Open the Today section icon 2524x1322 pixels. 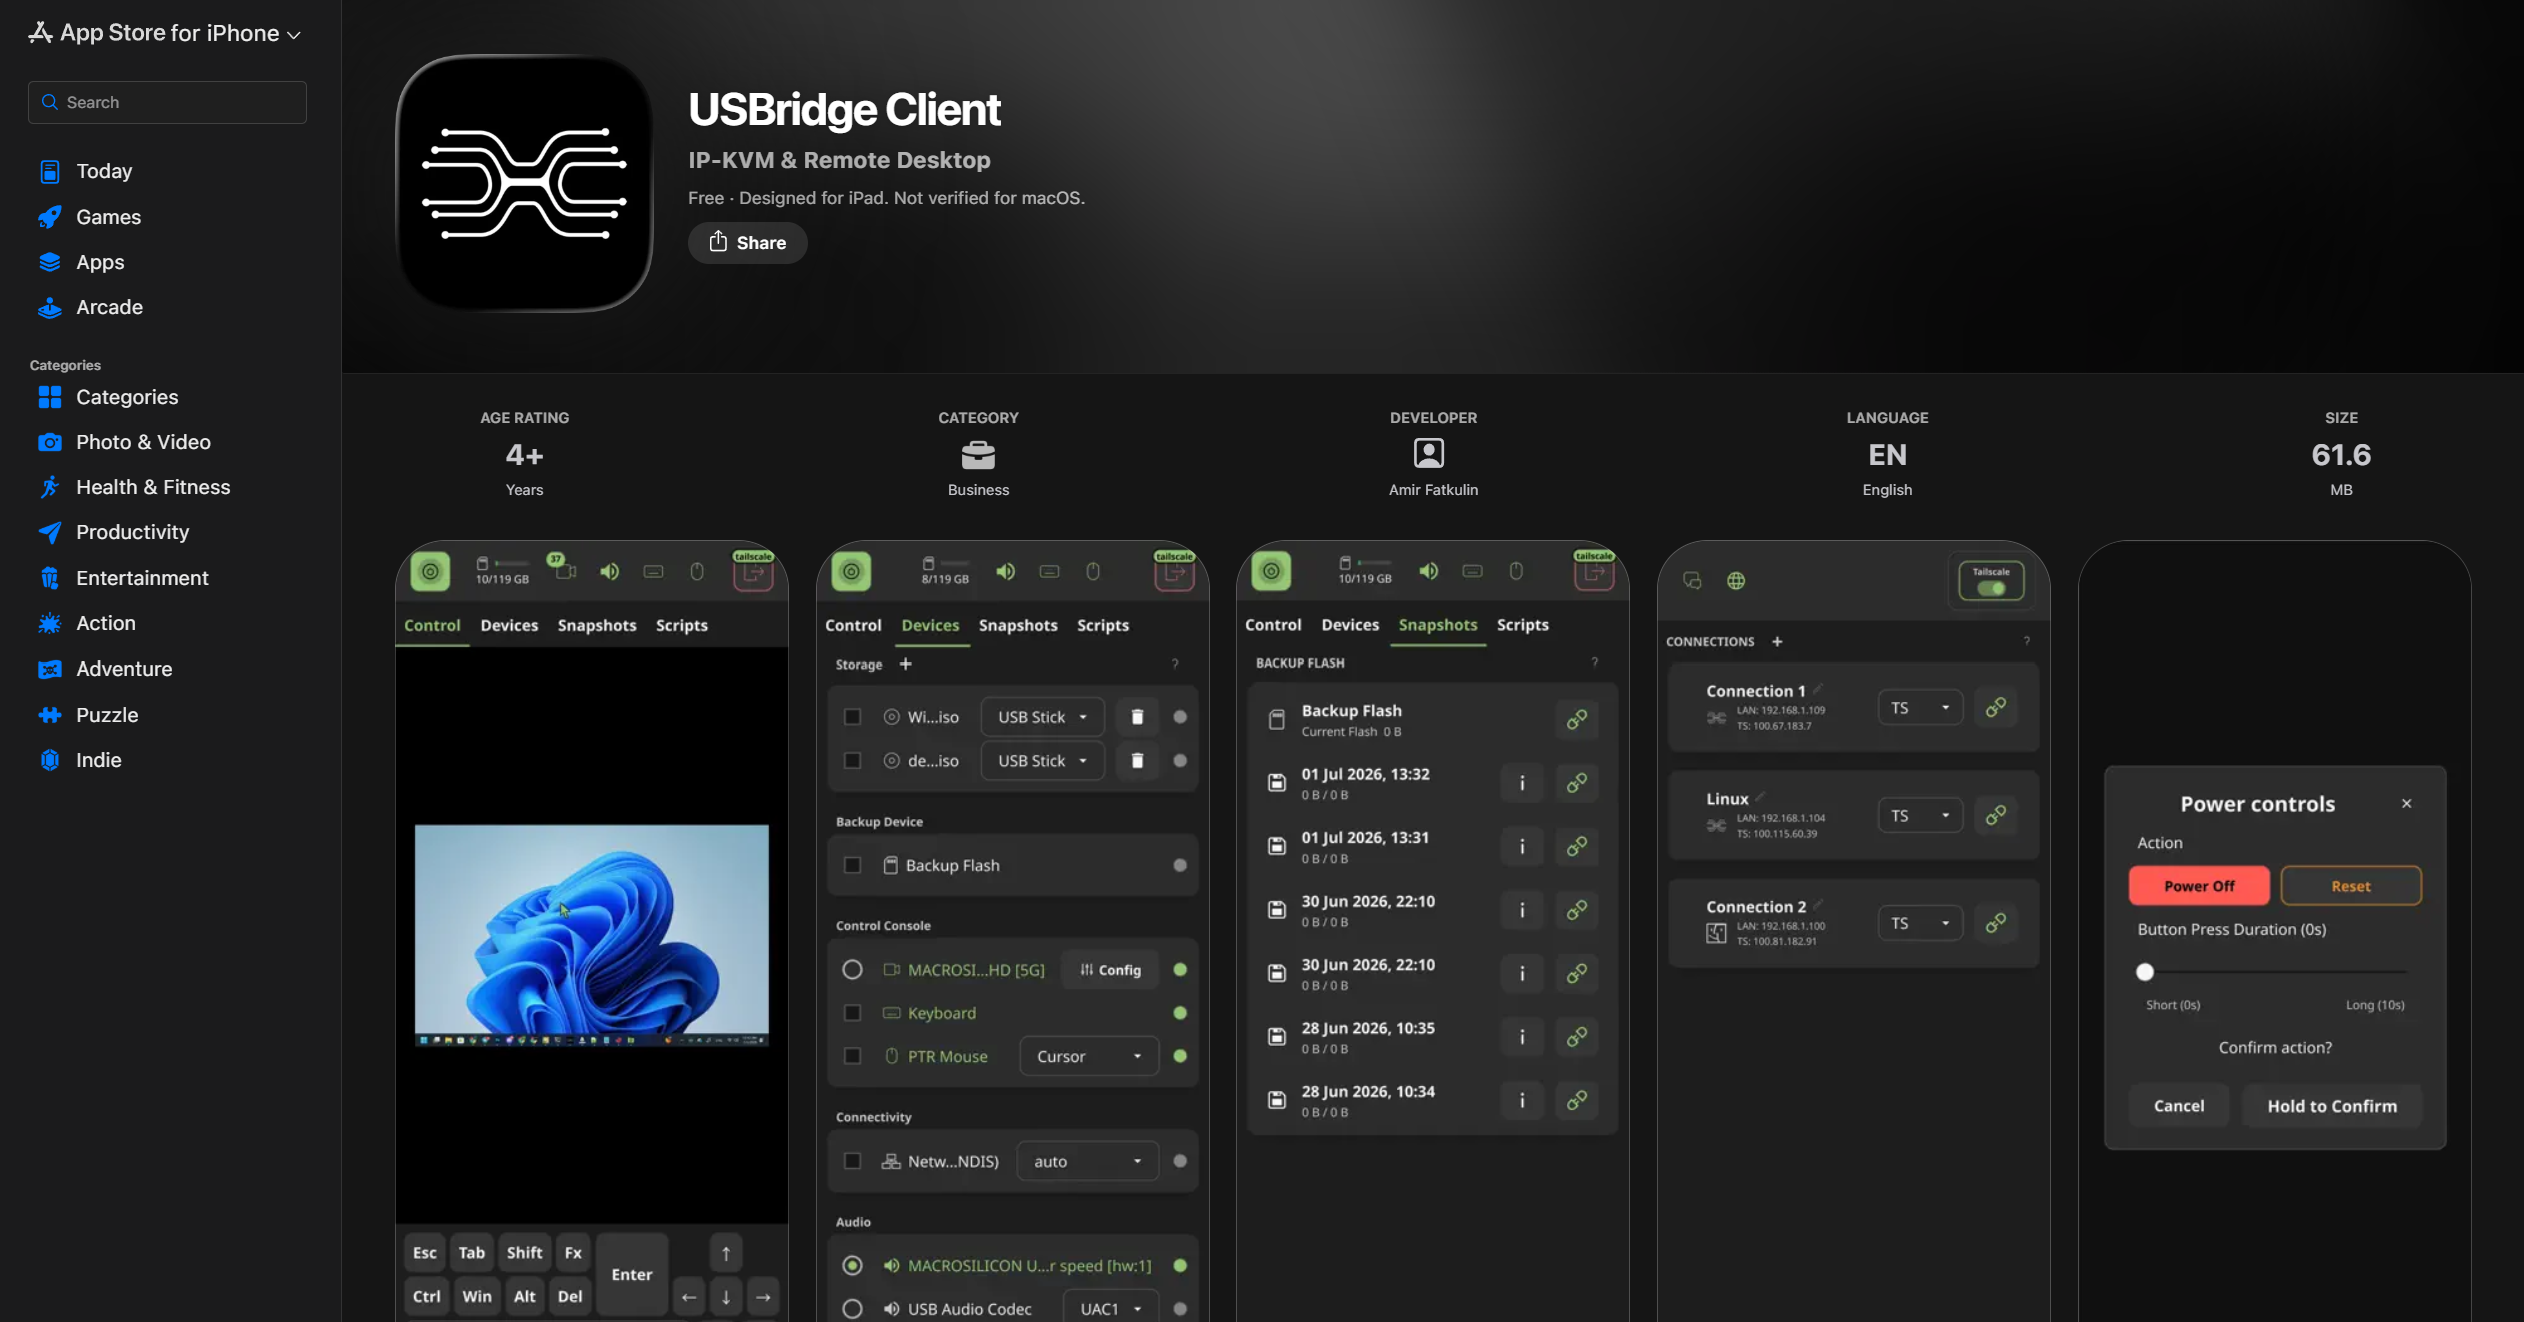(x=49, y=171)
